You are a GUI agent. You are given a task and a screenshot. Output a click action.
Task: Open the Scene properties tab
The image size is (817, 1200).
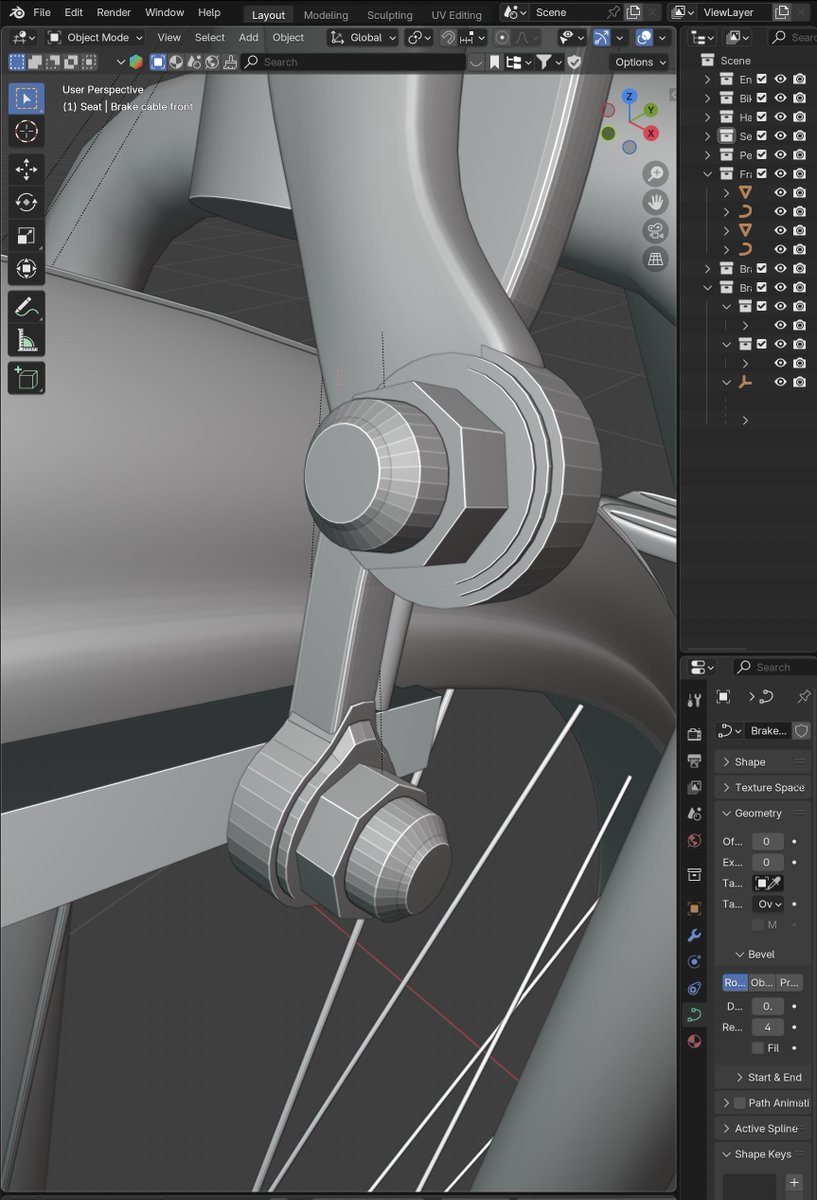(694, 814)
